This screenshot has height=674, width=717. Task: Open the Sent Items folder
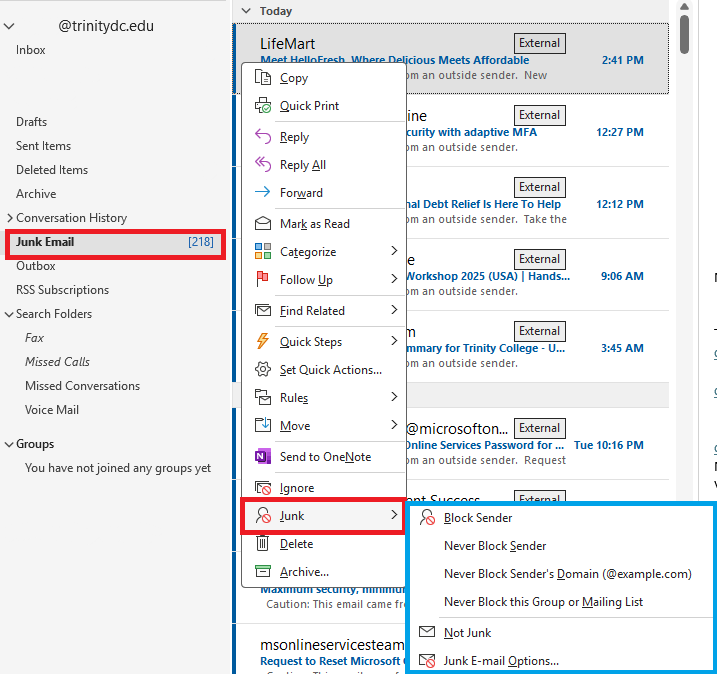click(43, 146)
